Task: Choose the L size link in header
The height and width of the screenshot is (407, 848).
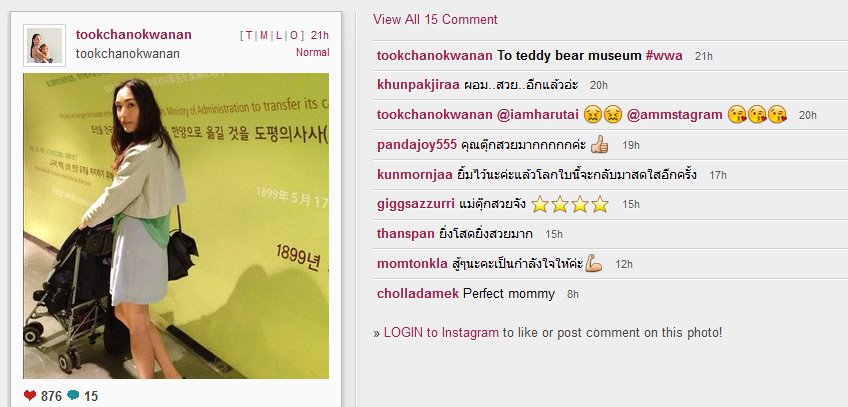Action: pos(279,36)
